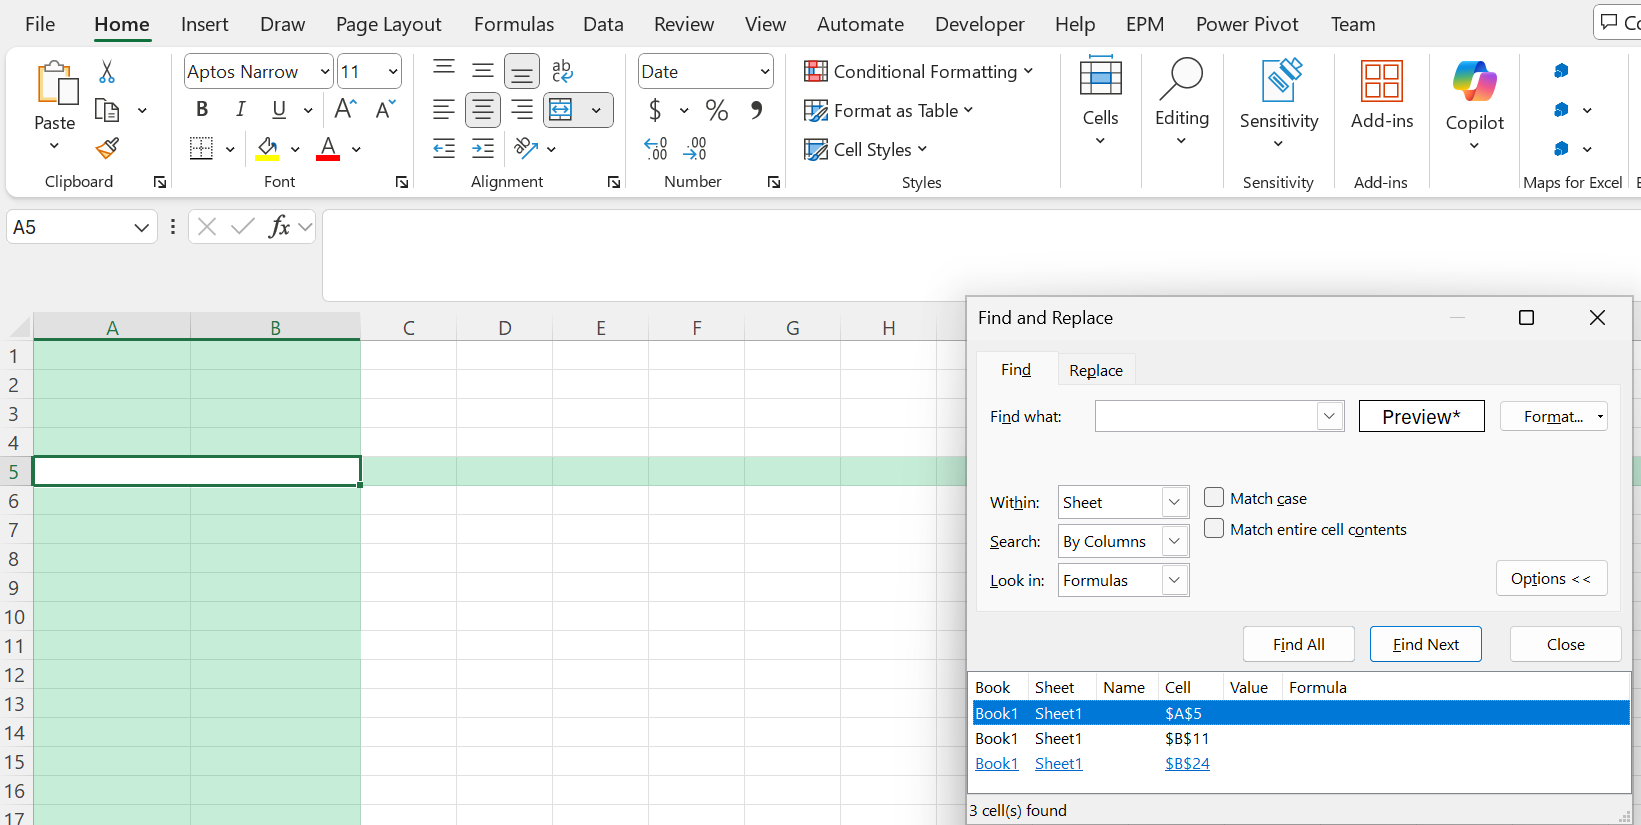This screenshot has height=825, width=1641.
Task: Check Match entire cell contents
Action: 1214,528
